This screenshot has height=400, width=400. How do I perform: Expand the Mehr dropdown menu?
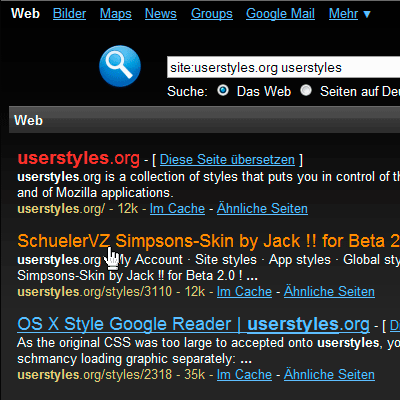[x=350, y=14]
